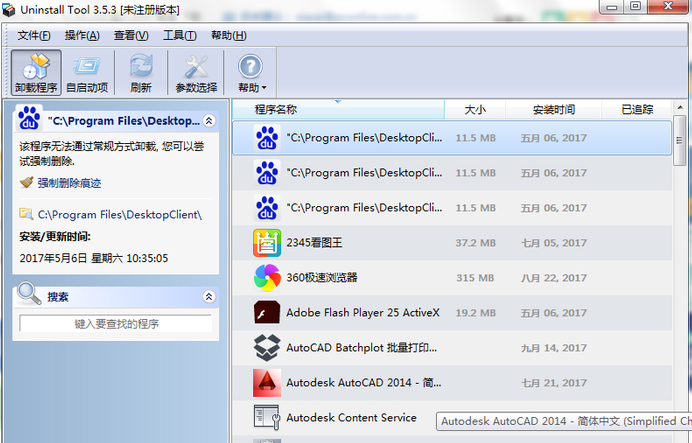This screenshot has height=443, width=692.
Task: Select 2345看图王 program row text
Action: 314,243
